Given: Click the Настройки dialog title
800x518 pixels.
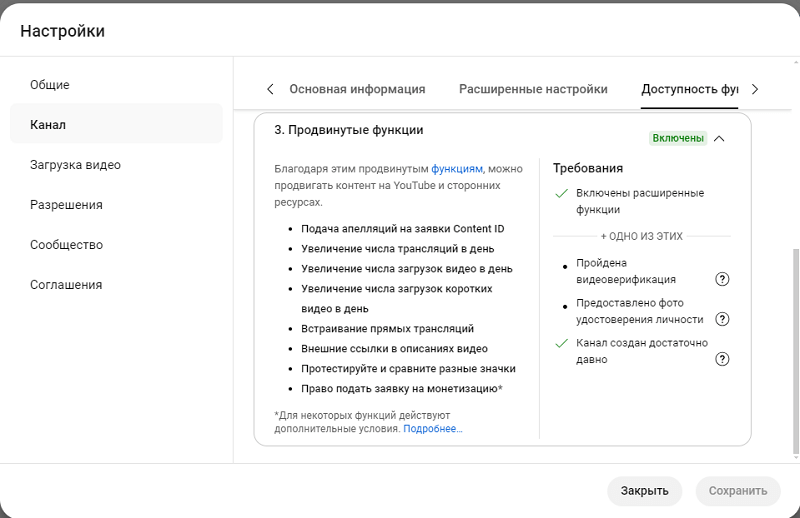Looking at the screenshot, I should pos(62,31).
